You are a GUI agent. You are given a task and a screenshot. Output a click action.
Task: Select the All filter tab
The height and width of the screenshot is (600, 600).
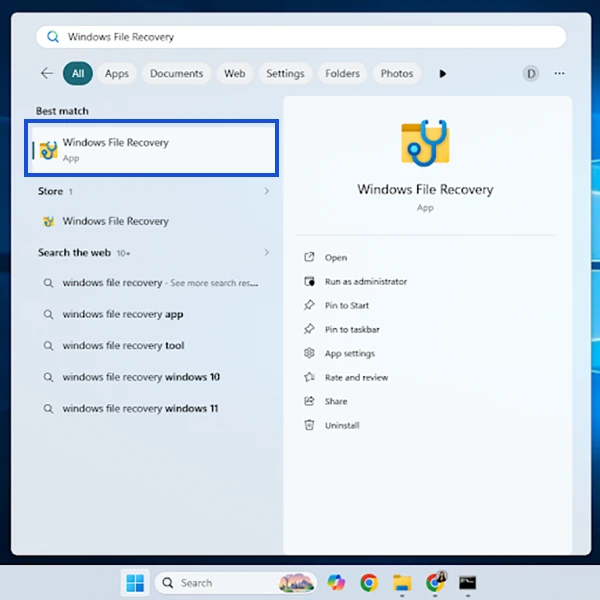[x=78, y=73]
